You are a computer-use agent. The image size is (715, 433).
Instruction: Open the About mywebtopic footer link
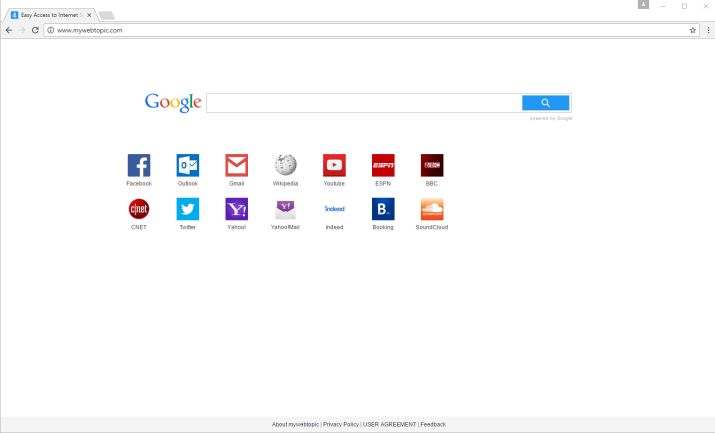295,424
